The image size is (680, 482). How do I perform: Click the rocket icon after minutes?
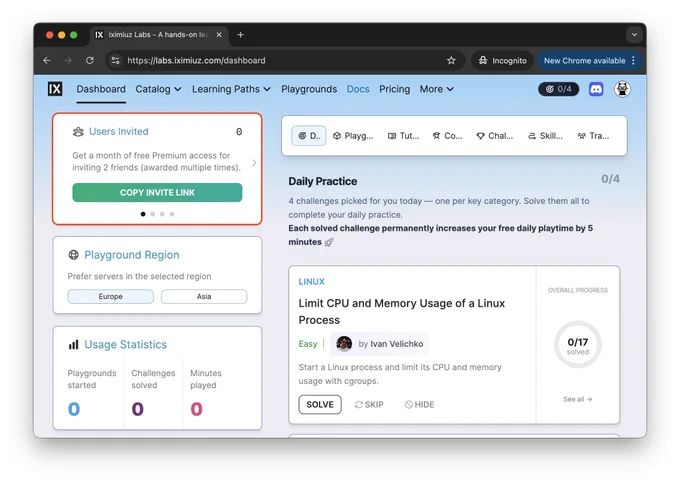[x=329, y=242]
